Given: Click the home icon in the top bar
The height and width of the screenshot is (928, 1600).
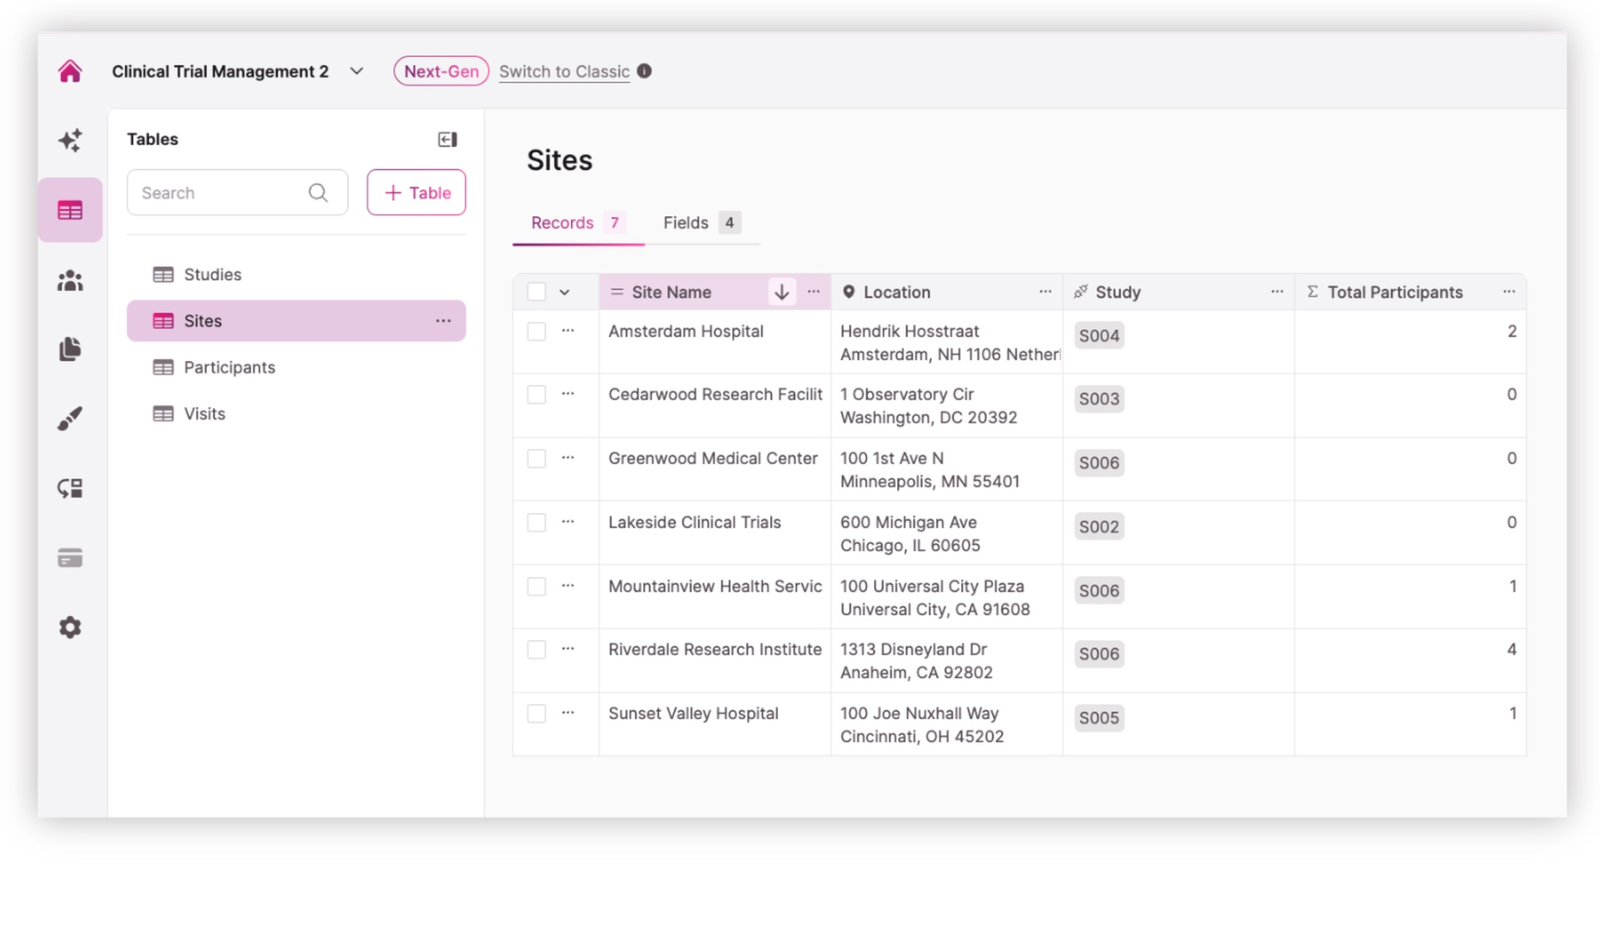Looking at the screenshot, I should coord(70,71).
